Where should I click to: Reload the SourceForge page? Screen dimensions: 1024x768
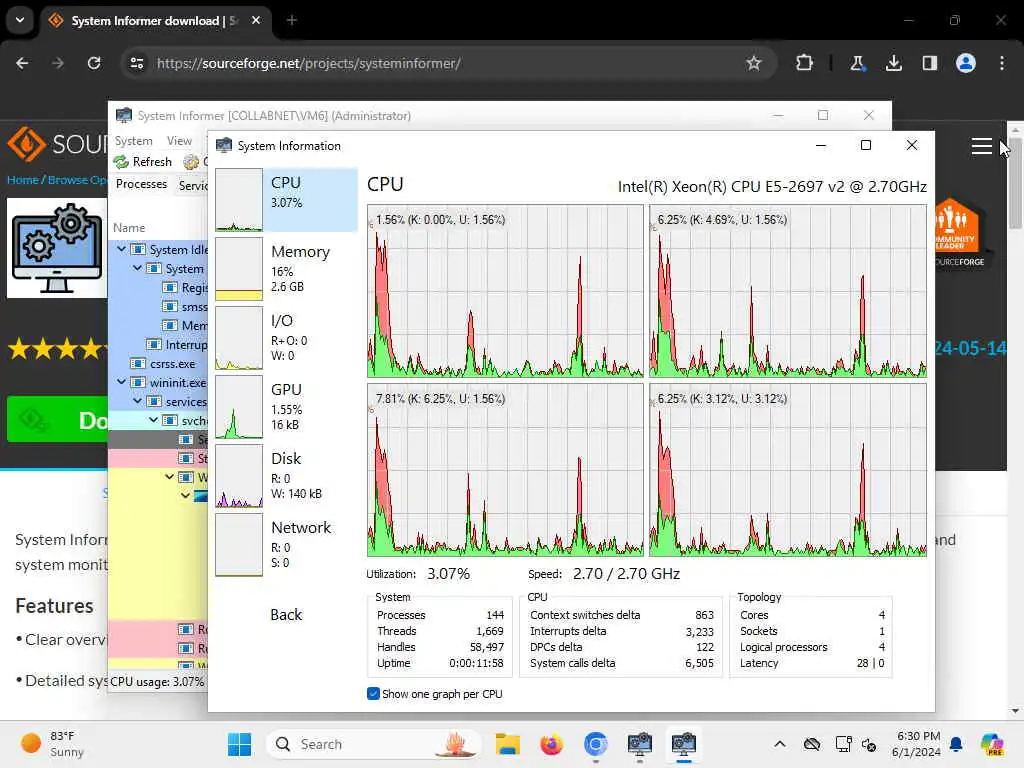point(94,63)
